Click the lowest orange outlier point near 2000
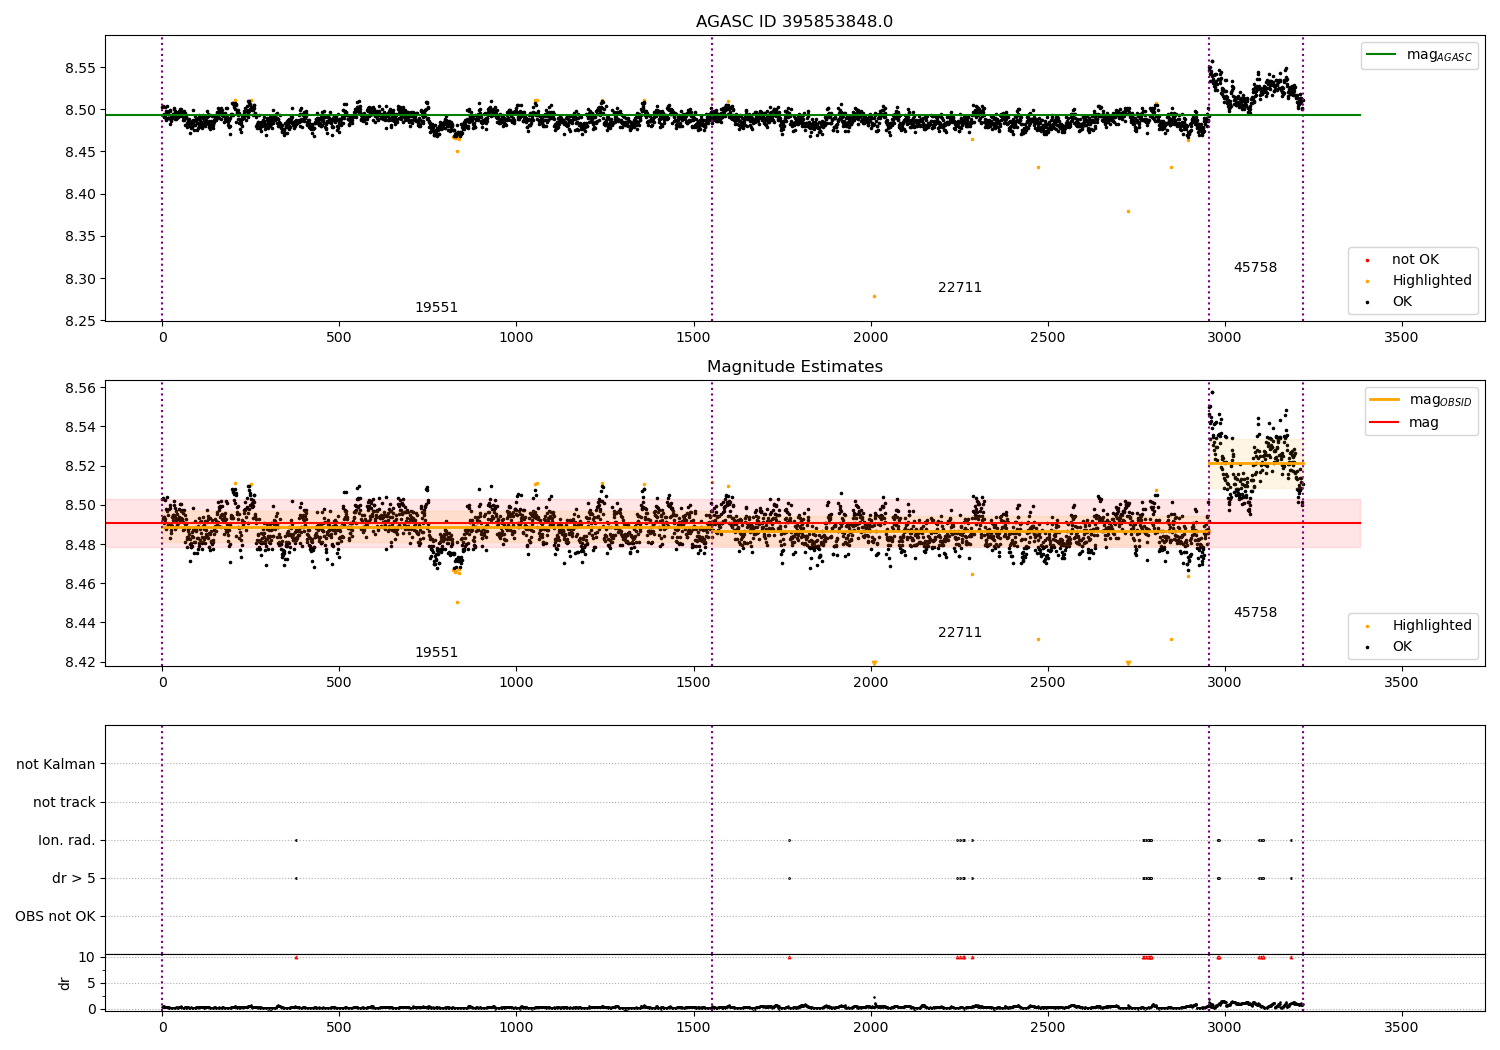Image resolution: width=1500 pixels, height=1050 pixels. [x=874, y=296]
